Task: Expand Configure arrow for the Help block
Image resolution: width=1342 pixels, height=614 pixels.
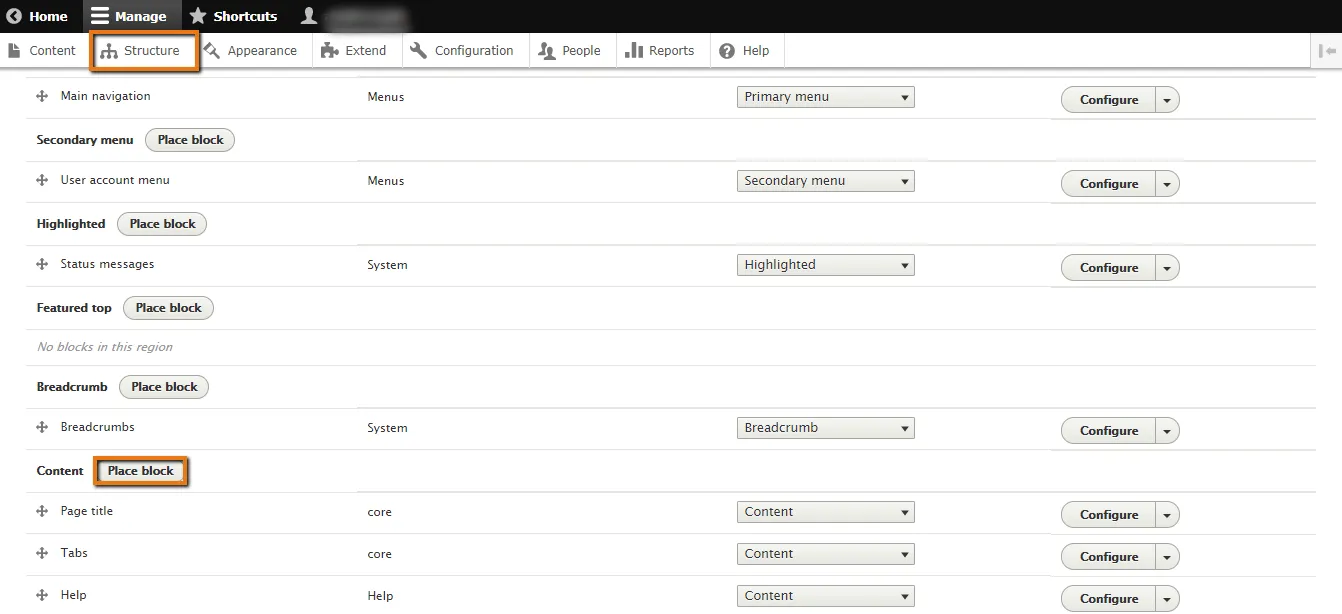Action: click(1167, 599)
